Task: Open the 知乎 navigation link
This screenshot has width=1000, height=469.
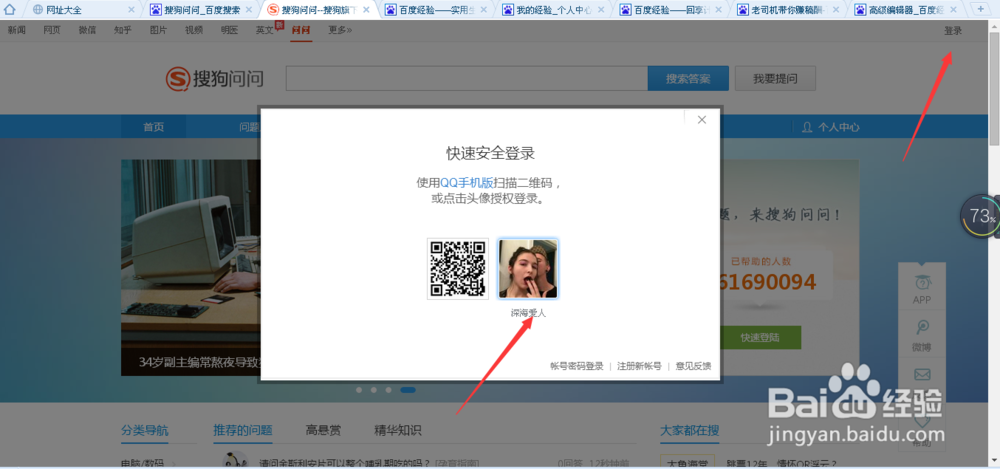Action: point(123,30)
